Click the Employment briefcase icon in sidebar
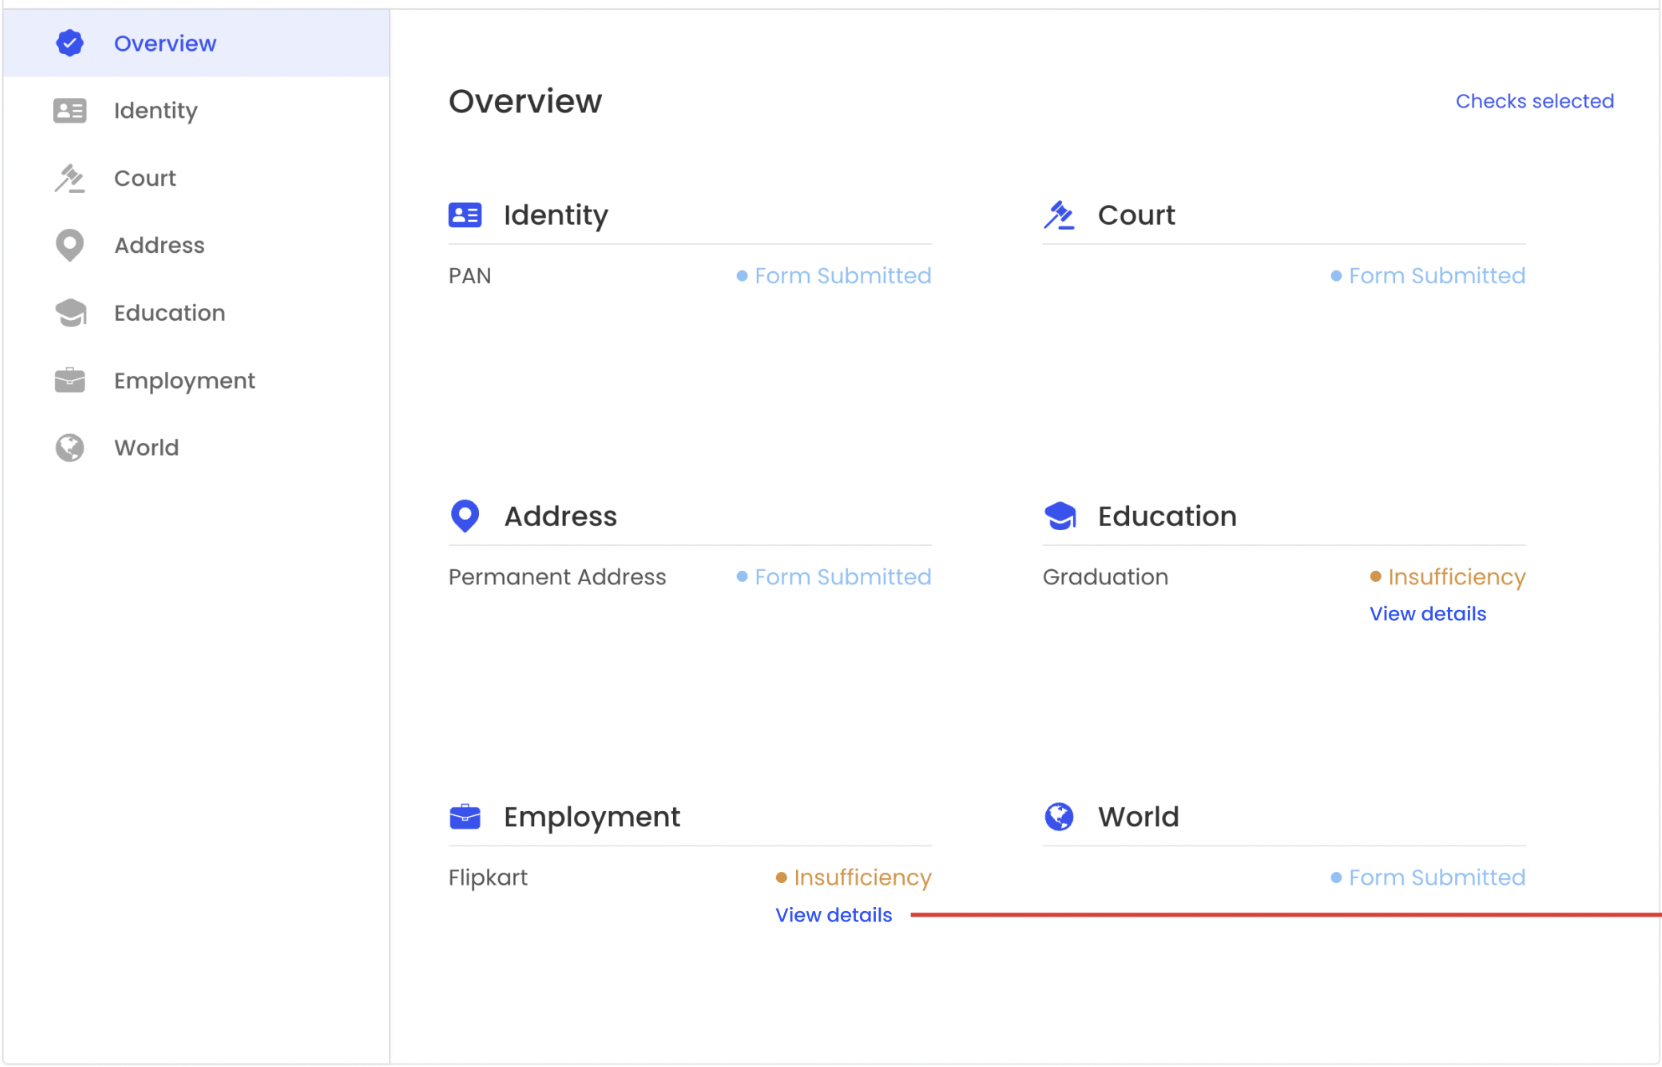Image resolution: width=1662 pixels, height=1067 pixels. coord(70,380)
